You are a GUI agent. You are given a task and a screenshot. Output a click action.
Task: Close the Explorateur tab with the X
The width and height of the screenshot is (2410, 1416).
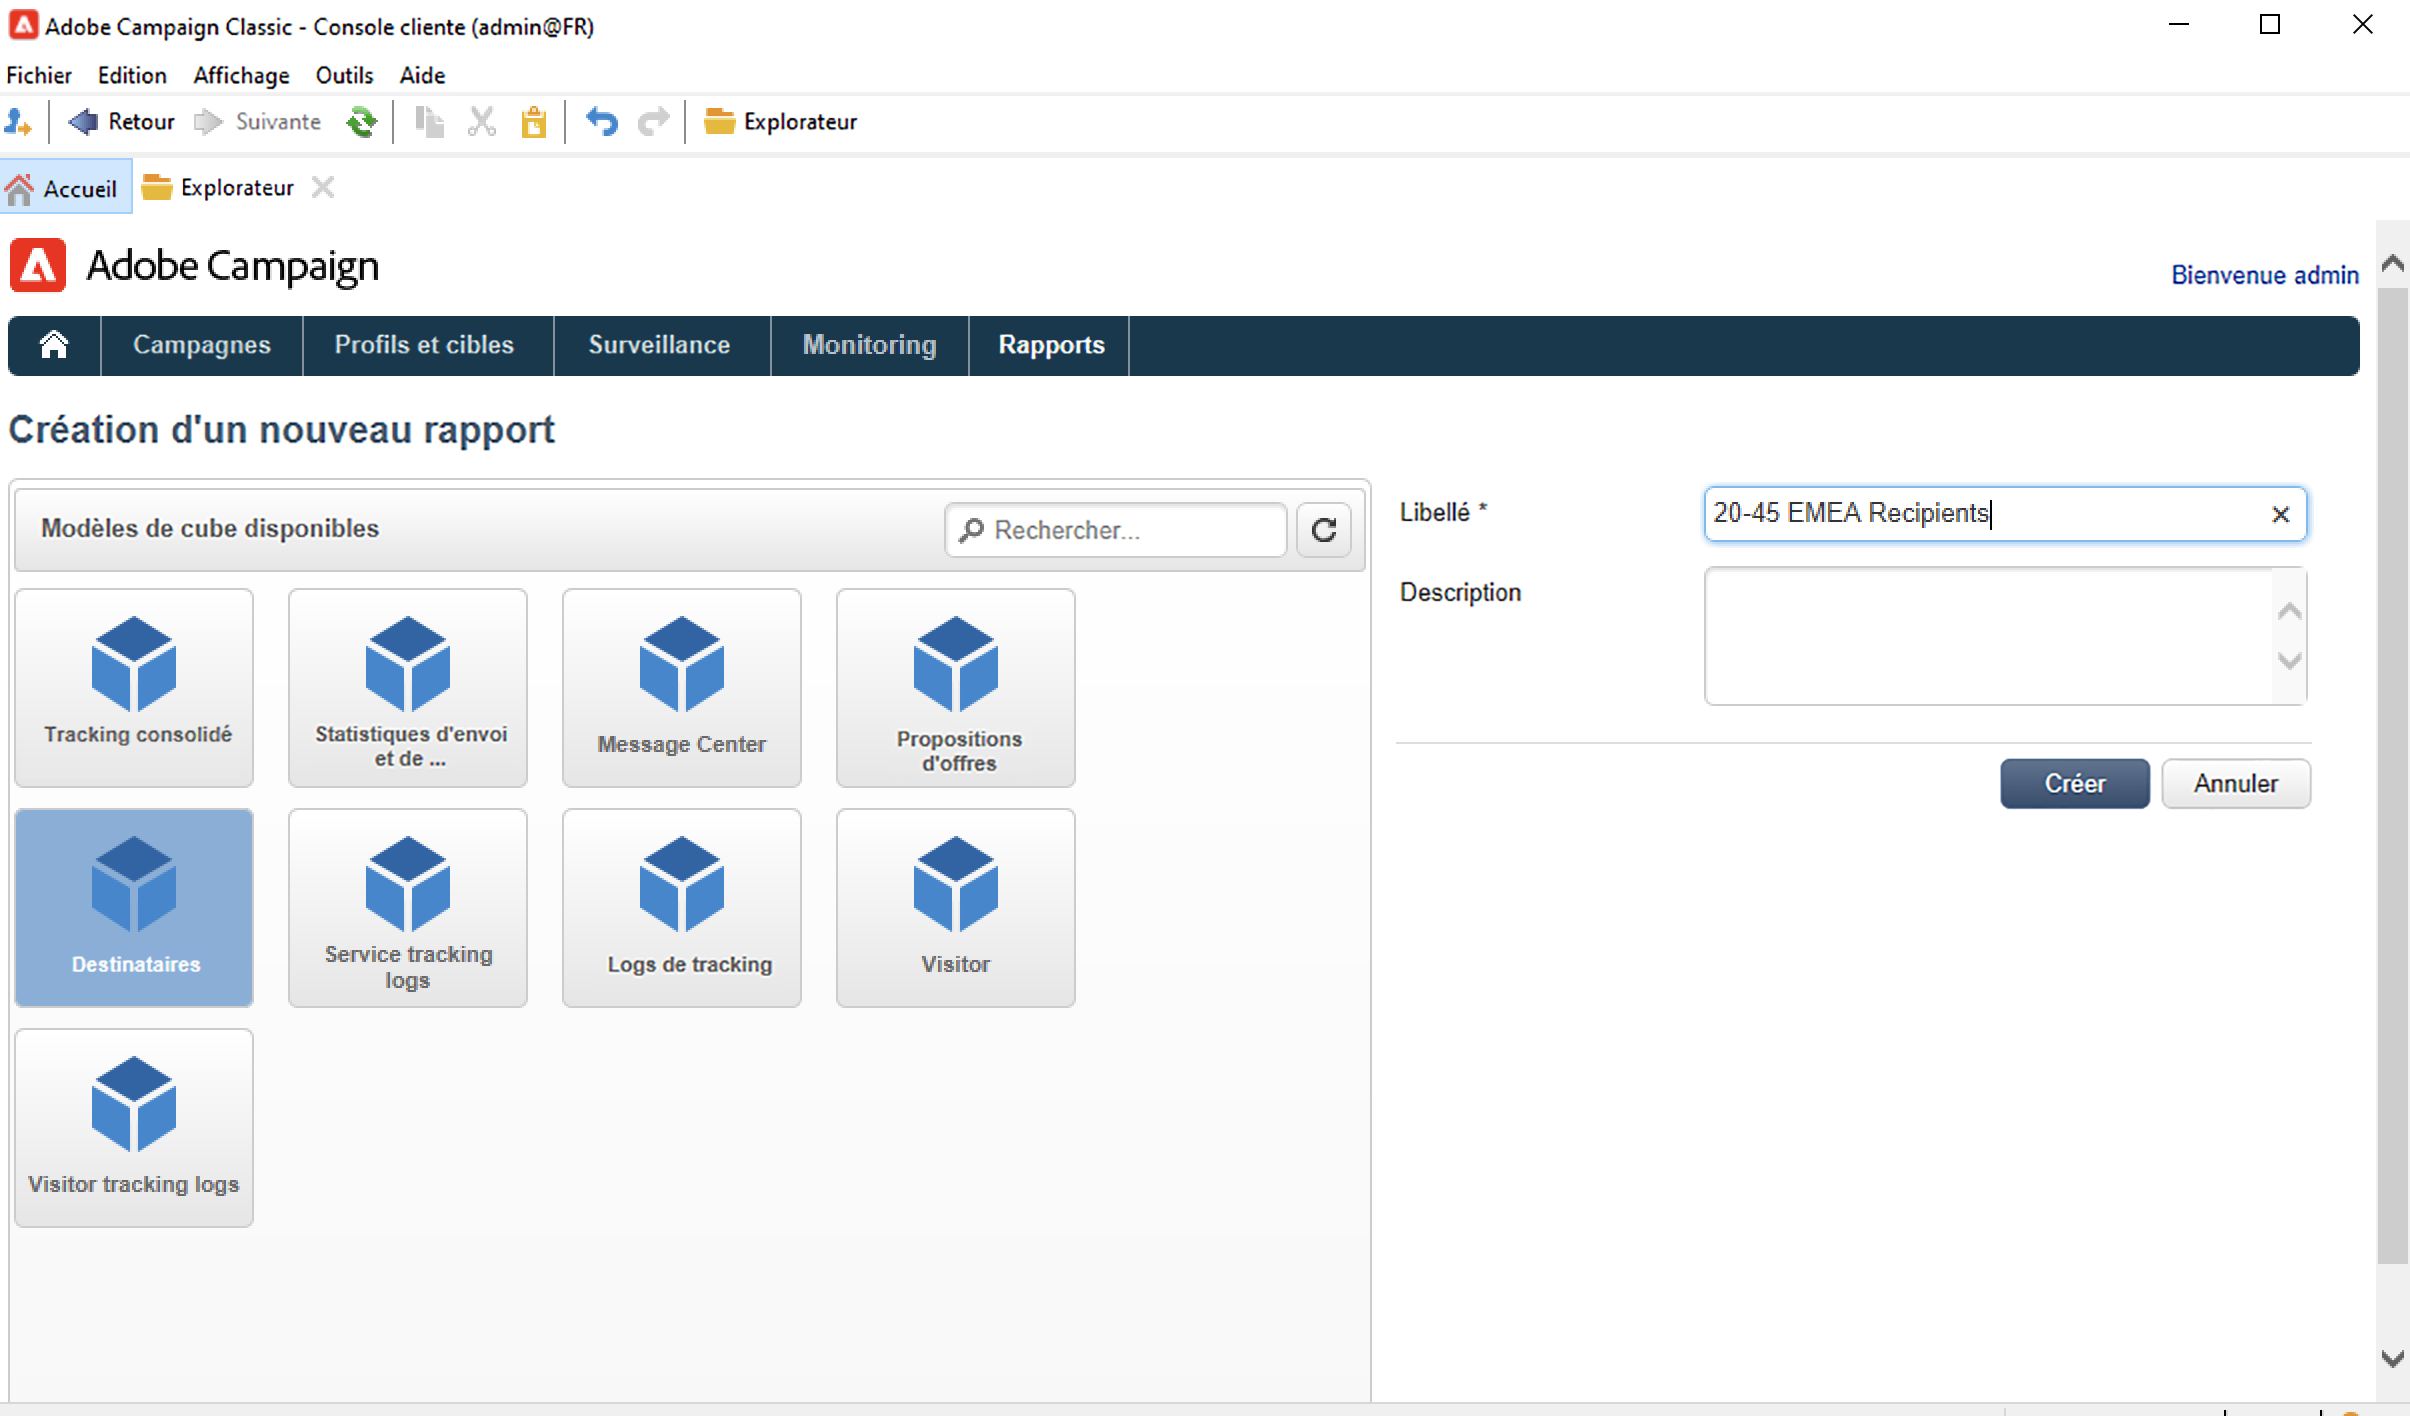click(x=322, y=187)
